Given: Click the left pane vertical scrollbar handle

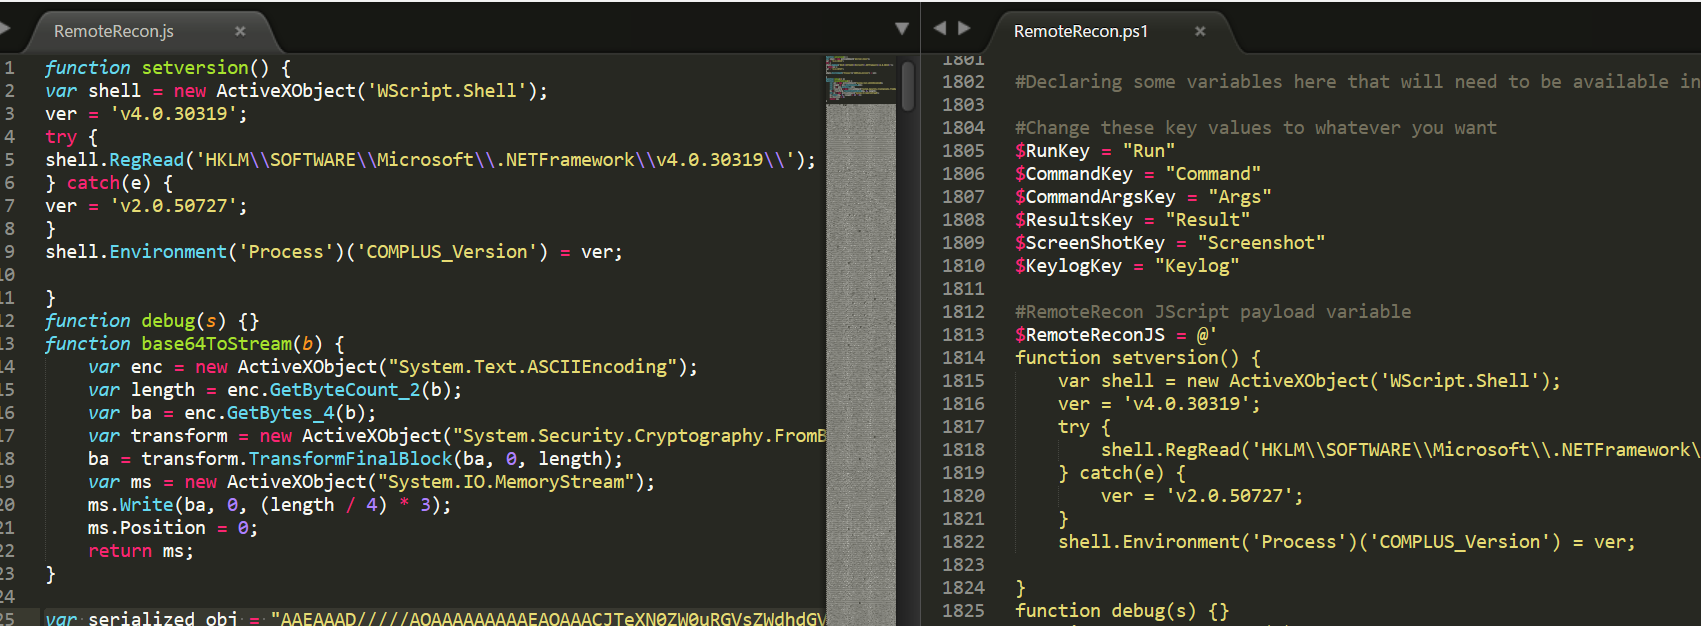Looking at the screenshot, I should (x=908, y=86).
